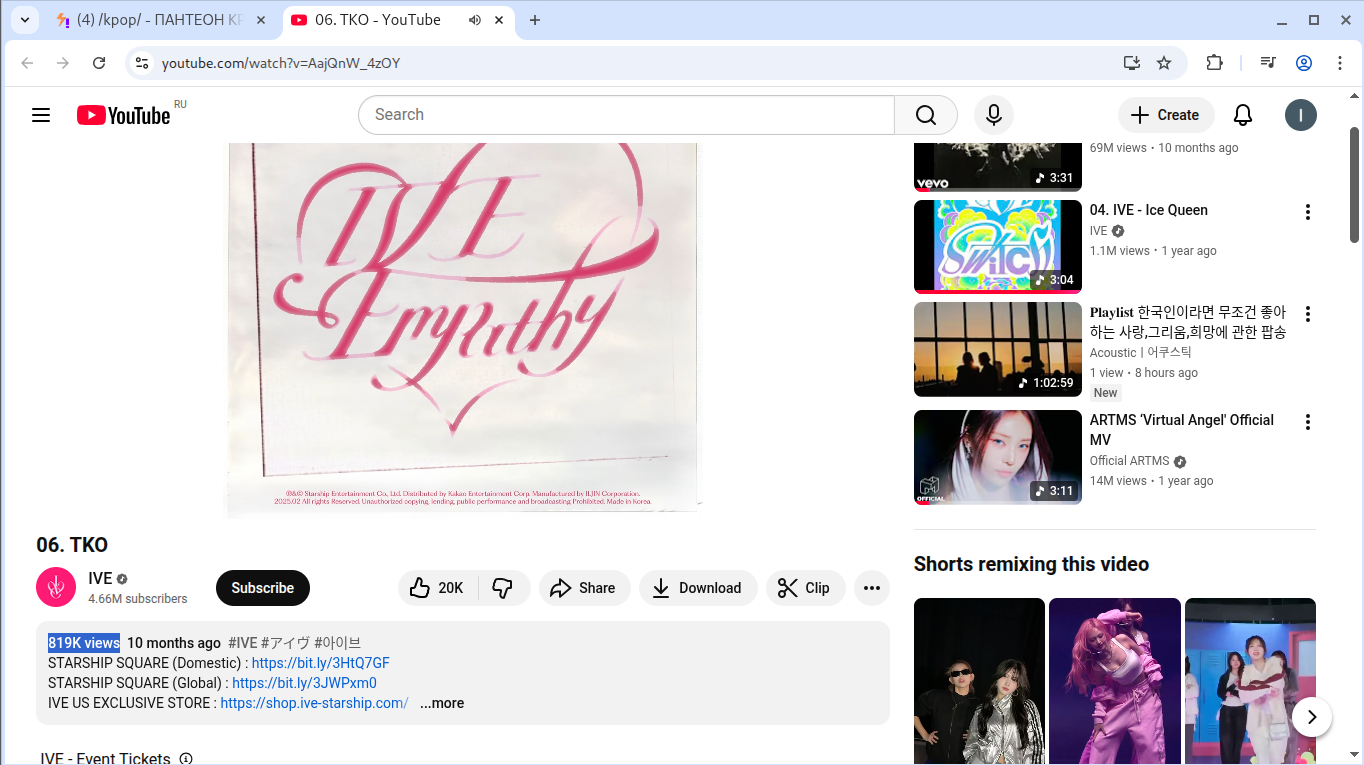Bookmark this page with the star
The width and height of the screenshot is (1364, 765).
[x=1164, y=63]
